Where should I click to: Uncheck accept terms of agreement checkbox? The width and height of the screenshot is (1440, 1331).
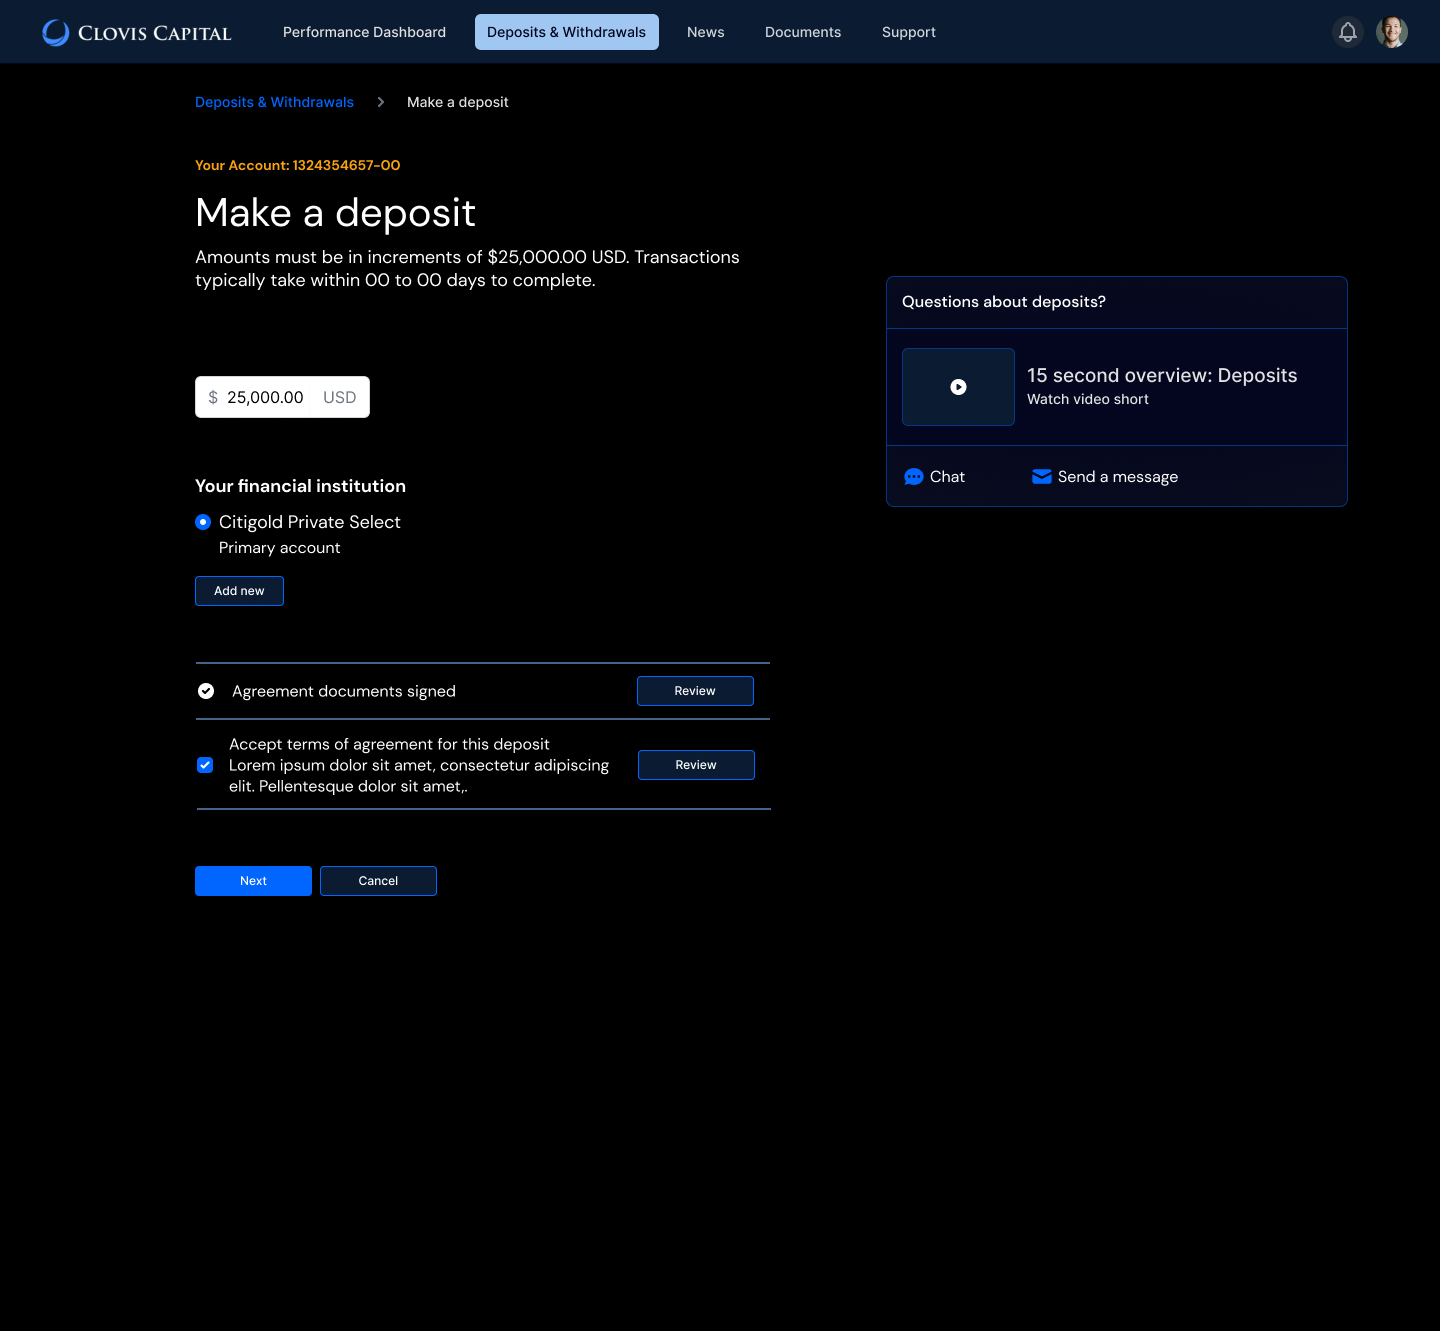point(205,765)
